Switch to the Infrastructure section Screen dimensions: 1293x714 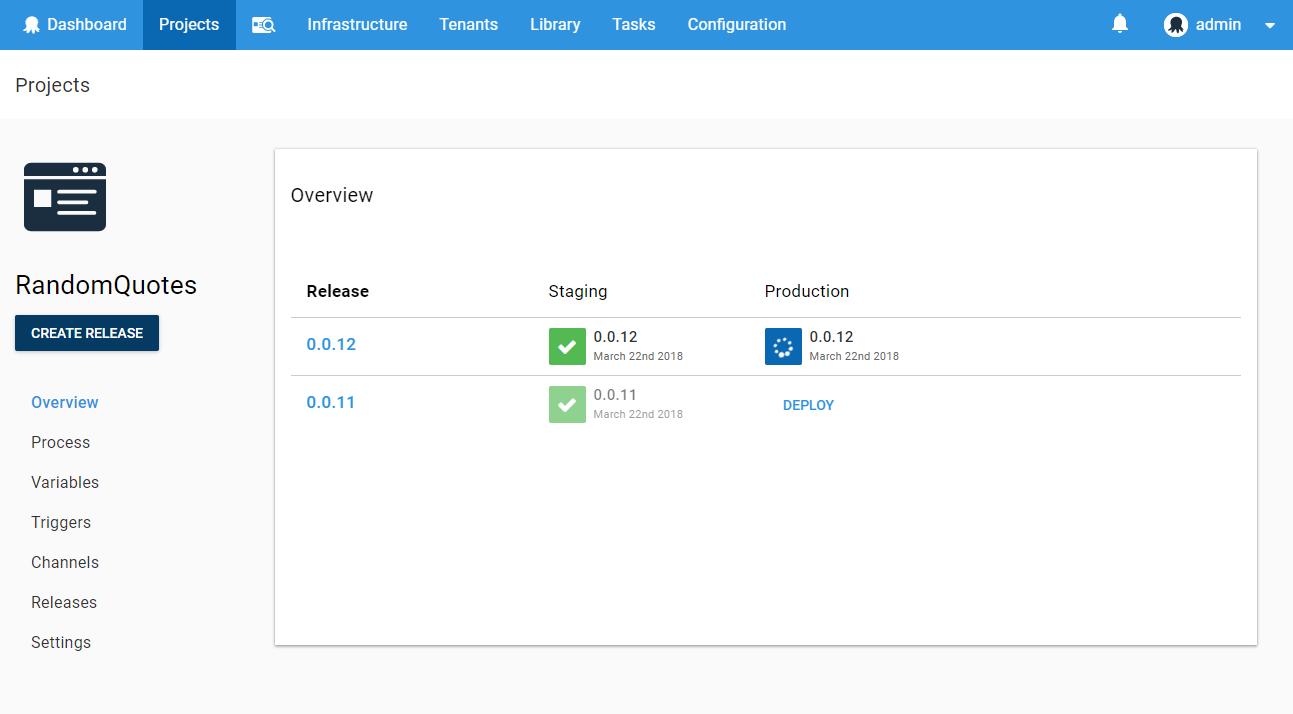tap(357, 24)
